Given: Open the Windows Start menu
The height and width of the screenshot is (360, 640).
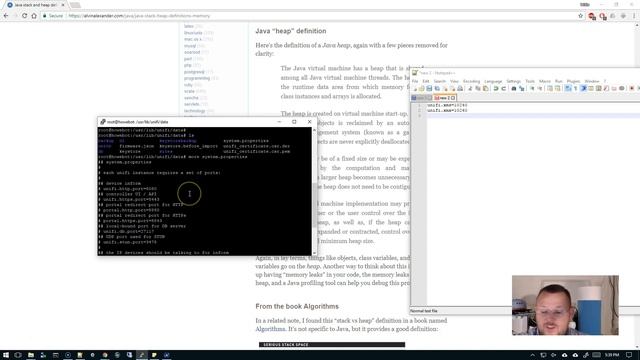Looking at the screenshot, I should click(x=6, y=355).
